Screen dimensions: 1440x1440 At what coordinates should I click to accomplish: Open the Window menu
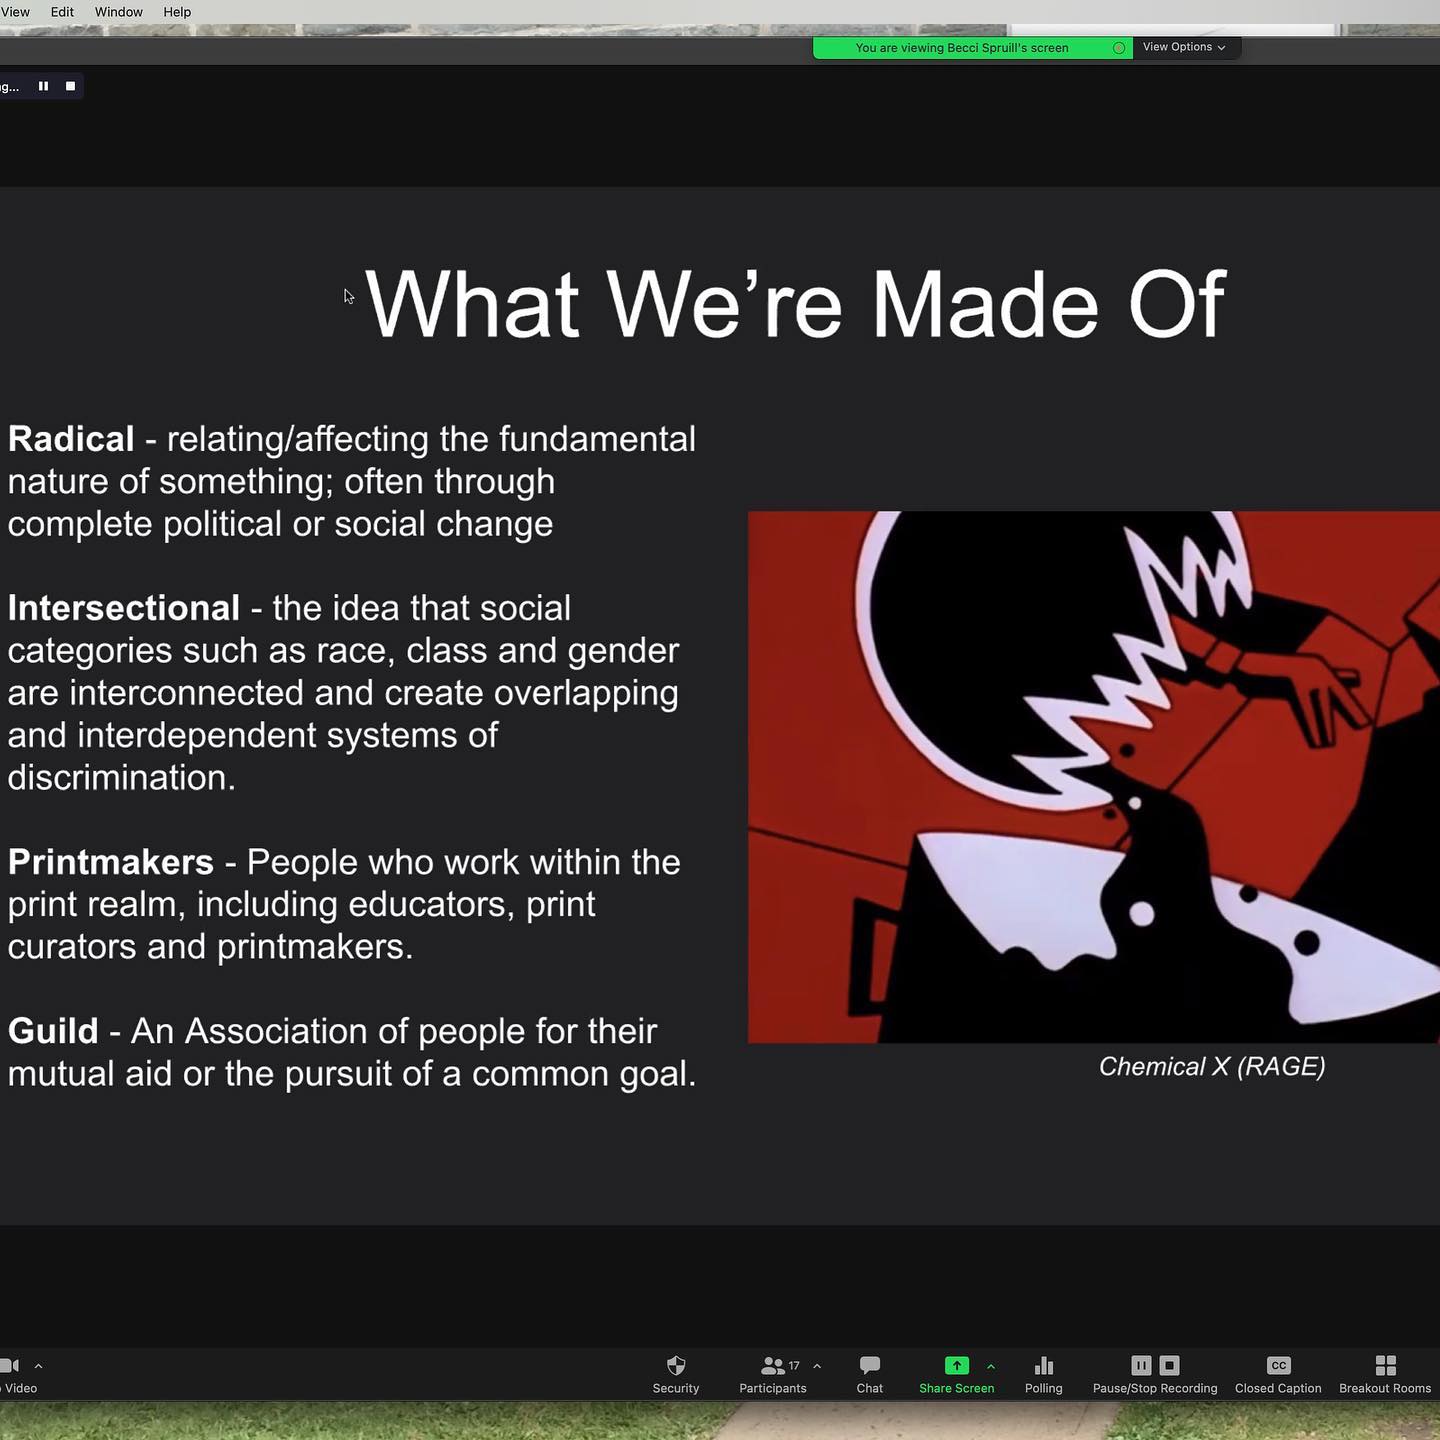tap(118, 12)
